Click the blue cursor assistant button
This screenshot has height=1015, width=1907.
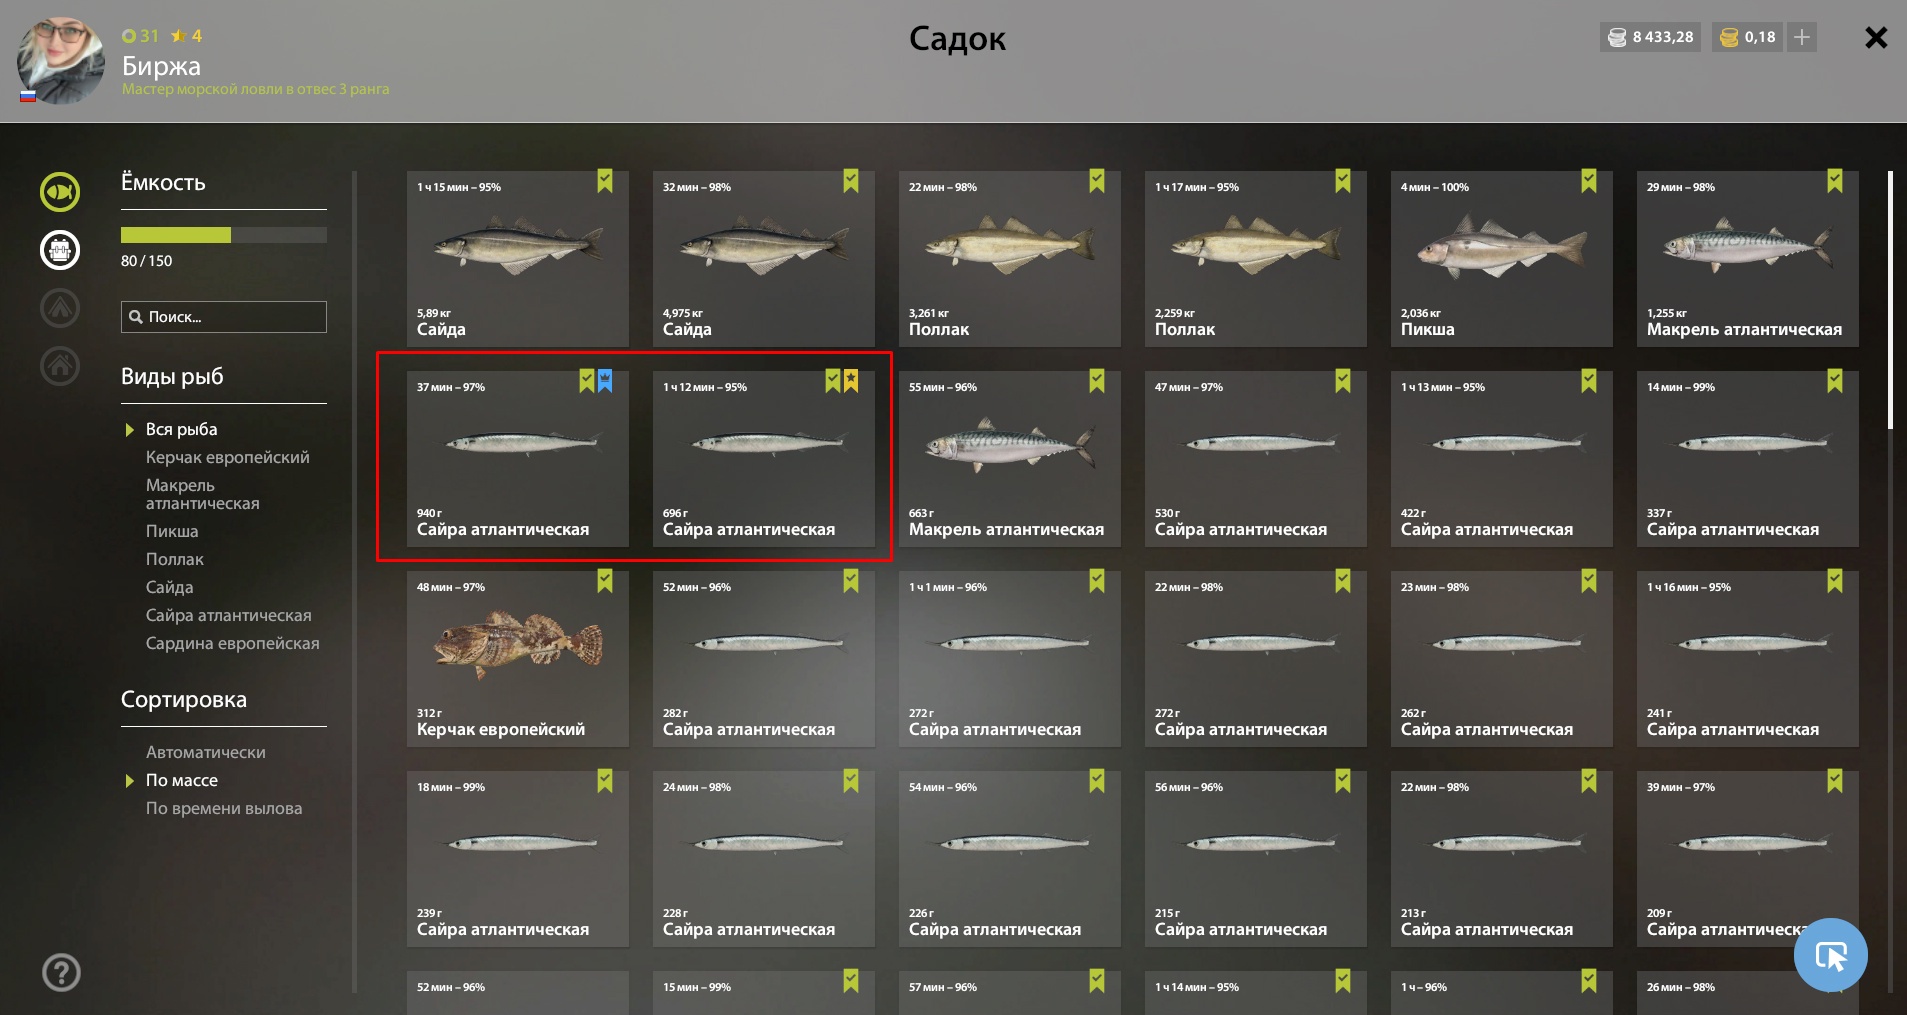1831,955
